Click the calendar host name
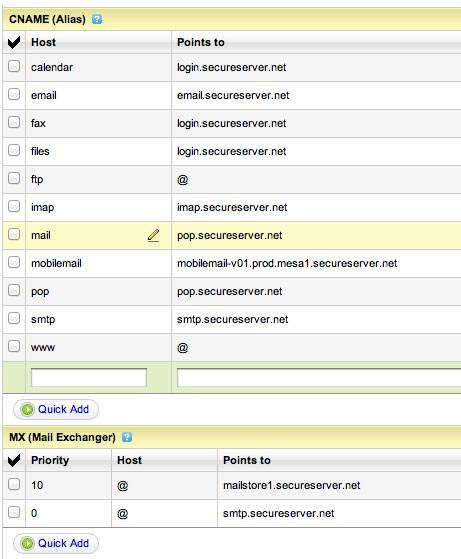This screenshot has height=559, width=461. click(x=52, y=67)
